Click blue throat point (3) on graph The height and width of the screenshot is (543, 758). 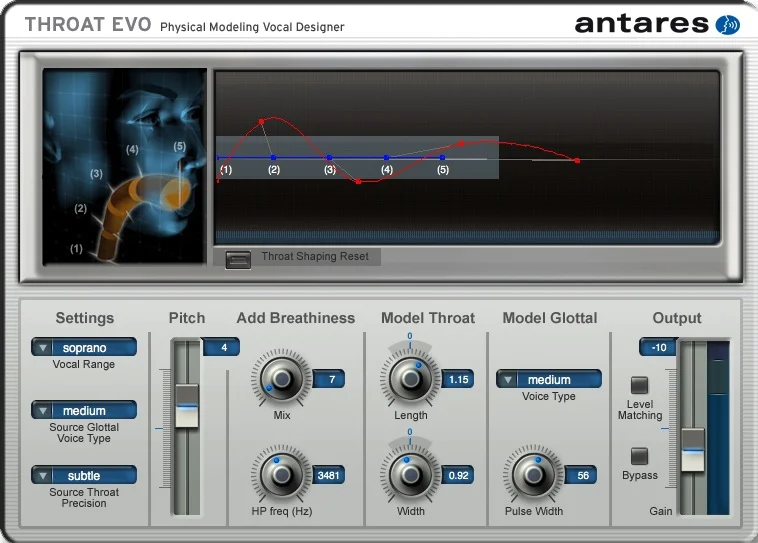tap(330, 158)
